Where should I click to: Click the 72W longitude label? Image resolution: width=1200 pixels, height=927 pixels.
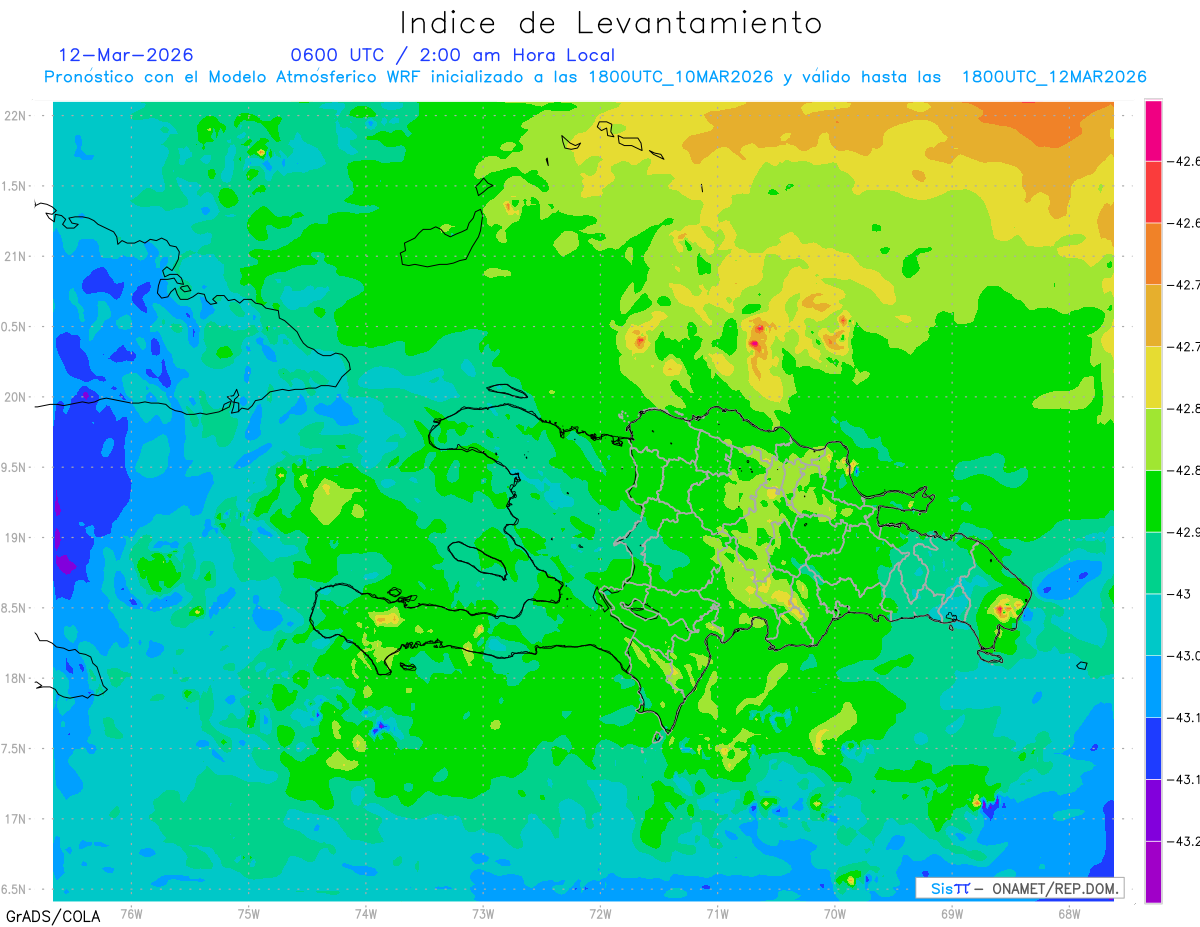point(600,912)
